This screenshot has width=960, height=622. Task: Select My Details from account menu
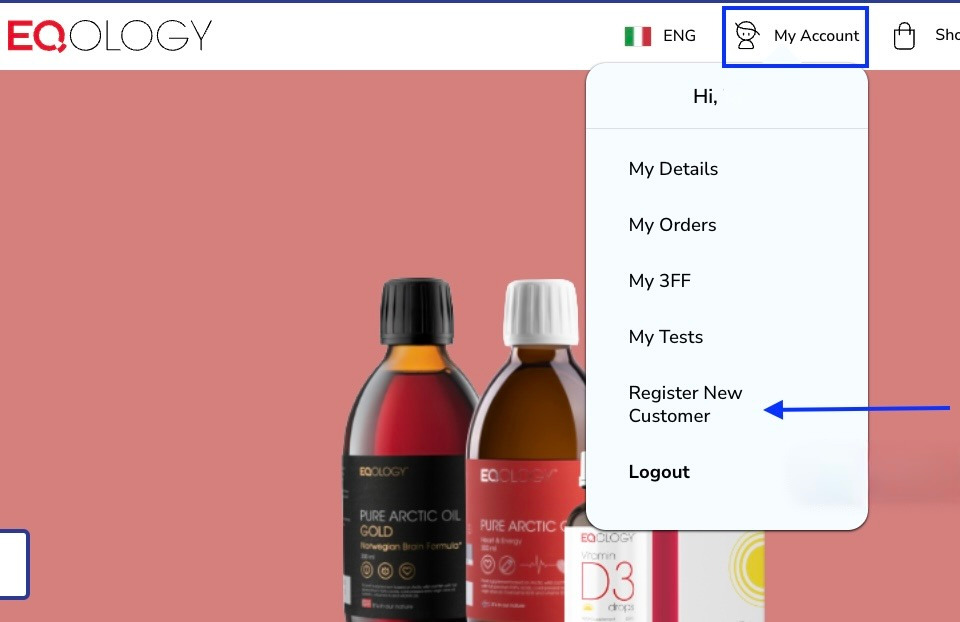(673, 170)
